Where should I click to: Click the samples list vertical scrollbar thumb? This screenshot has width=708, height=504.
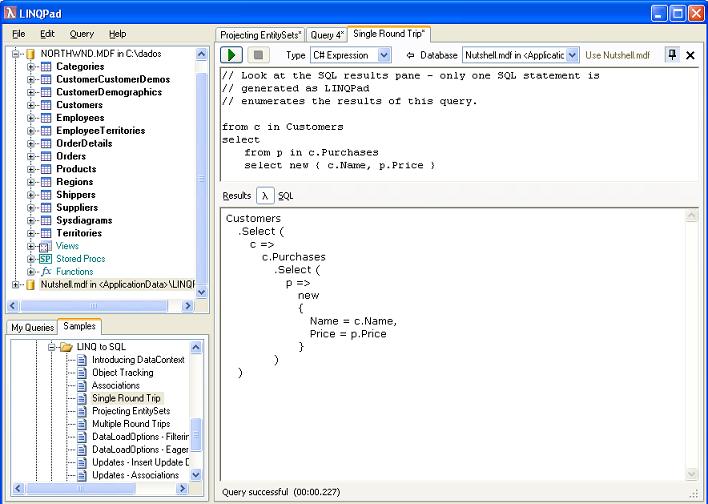click(x=196, y=435)
